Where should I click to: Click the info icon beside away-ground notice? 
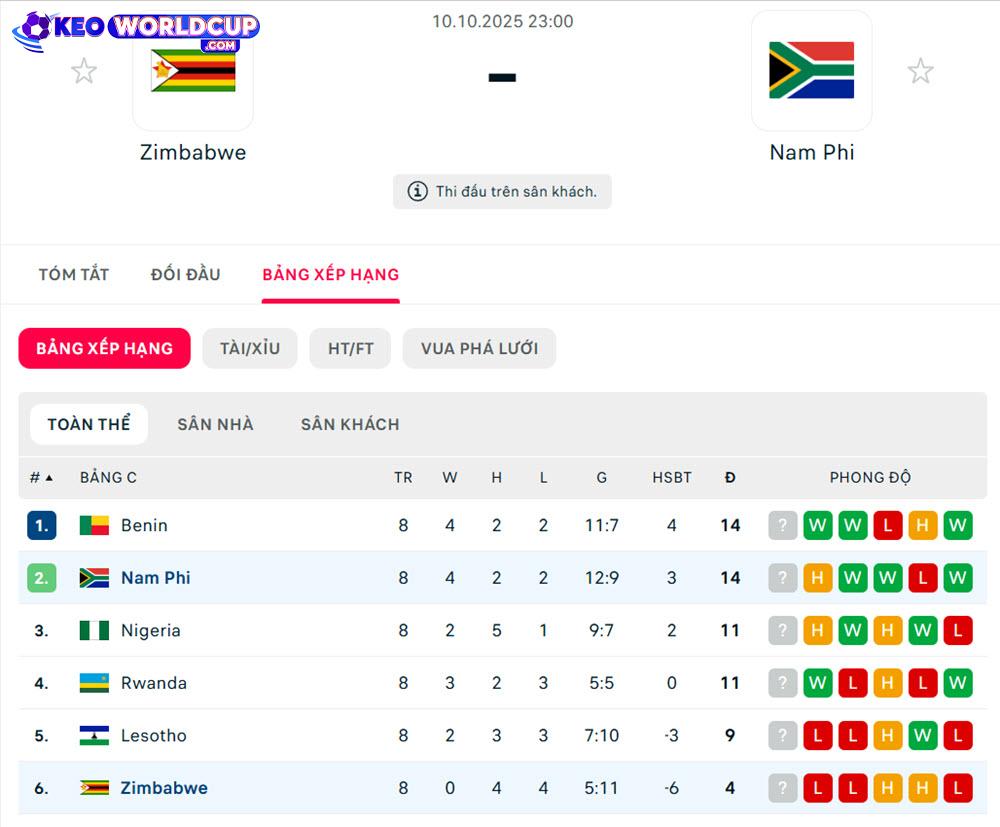pyautogui.click(x=417, y=191)
